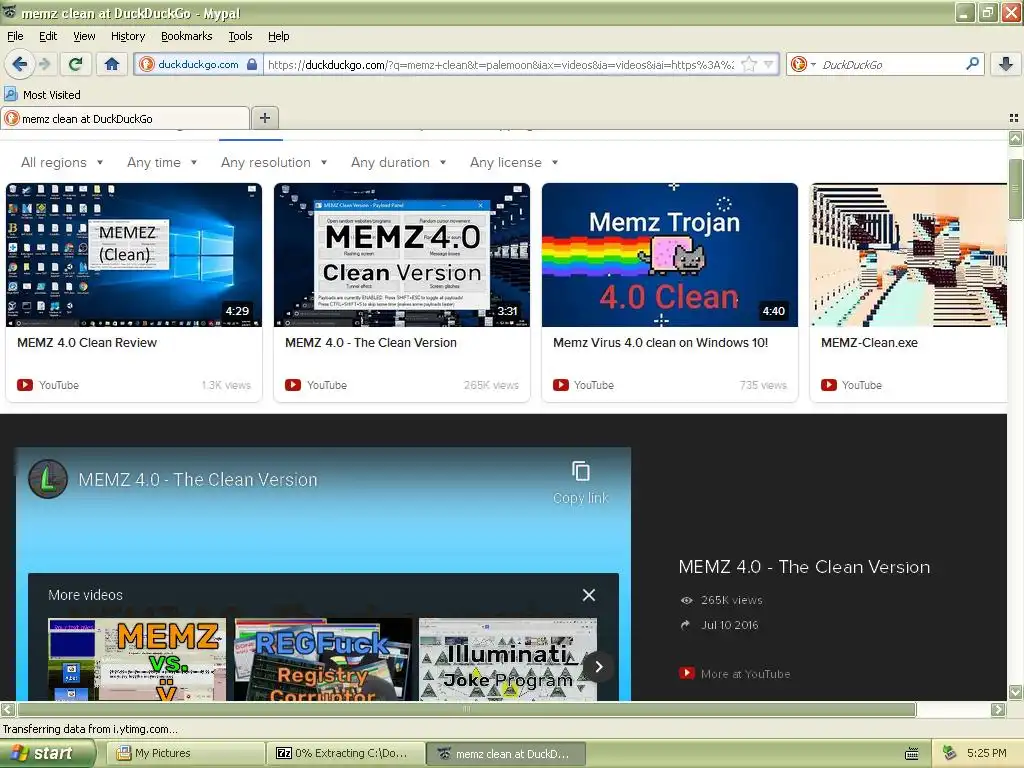
Task: Click the vertical scrollbar down arrow
Action: pos(1015,692)
